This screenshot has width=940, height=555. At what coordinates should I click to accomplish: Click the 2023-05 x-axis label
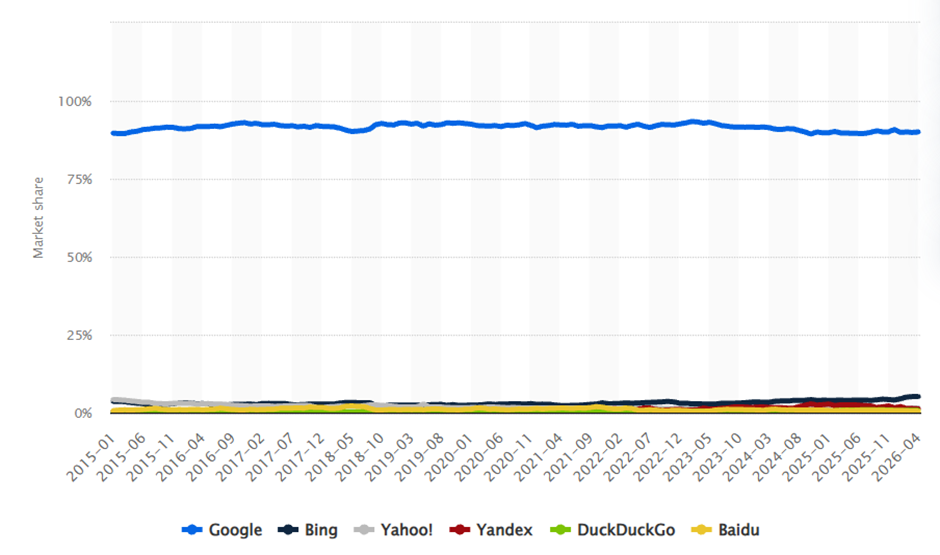click(x=688, y=458)
